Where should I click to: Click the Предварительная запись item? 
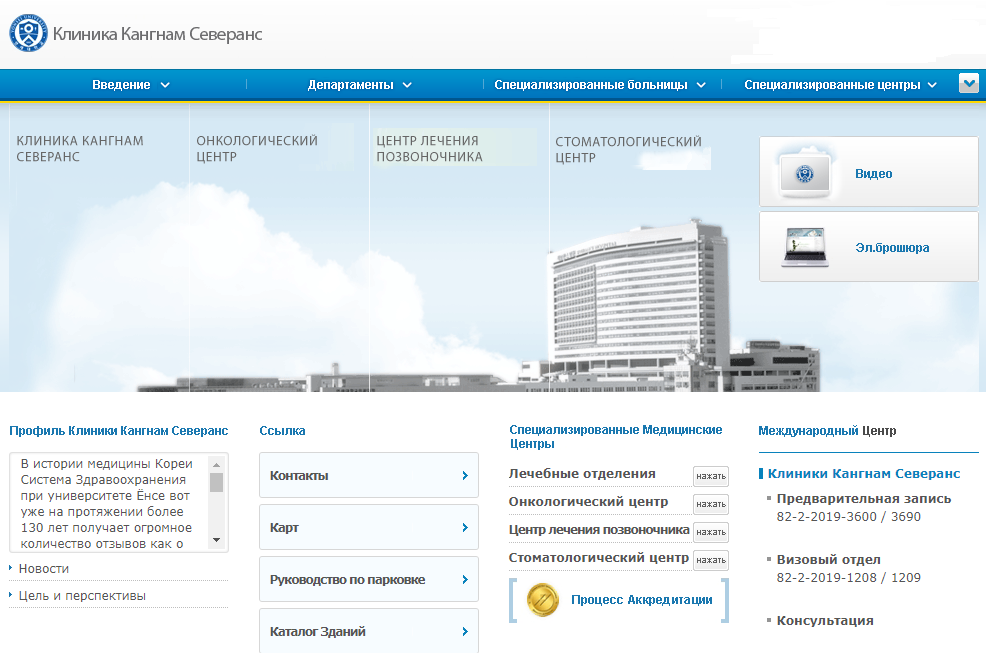[x=864, y=499]
